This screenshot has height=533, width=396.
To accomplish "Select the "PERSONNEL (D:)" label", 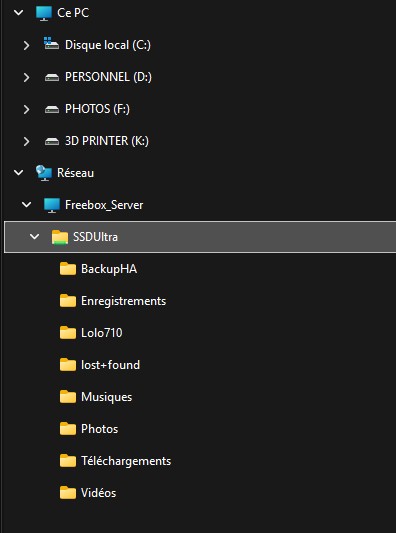I will click(x=108, y=77).
